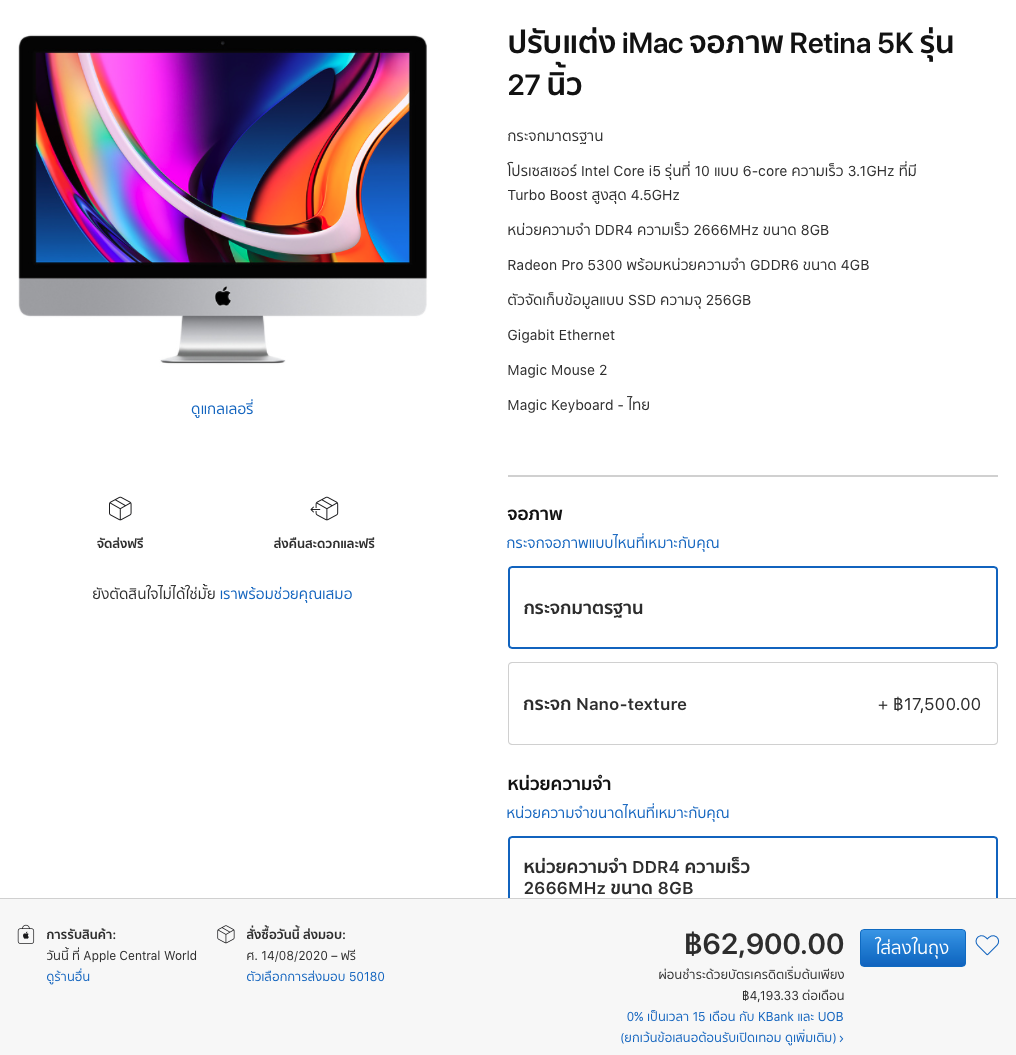Image resolution: width=1016 pixels, height=1055 pixels.
Task: Select the กระจก Nano-texture glass option
Action: (x=752, y=704)
